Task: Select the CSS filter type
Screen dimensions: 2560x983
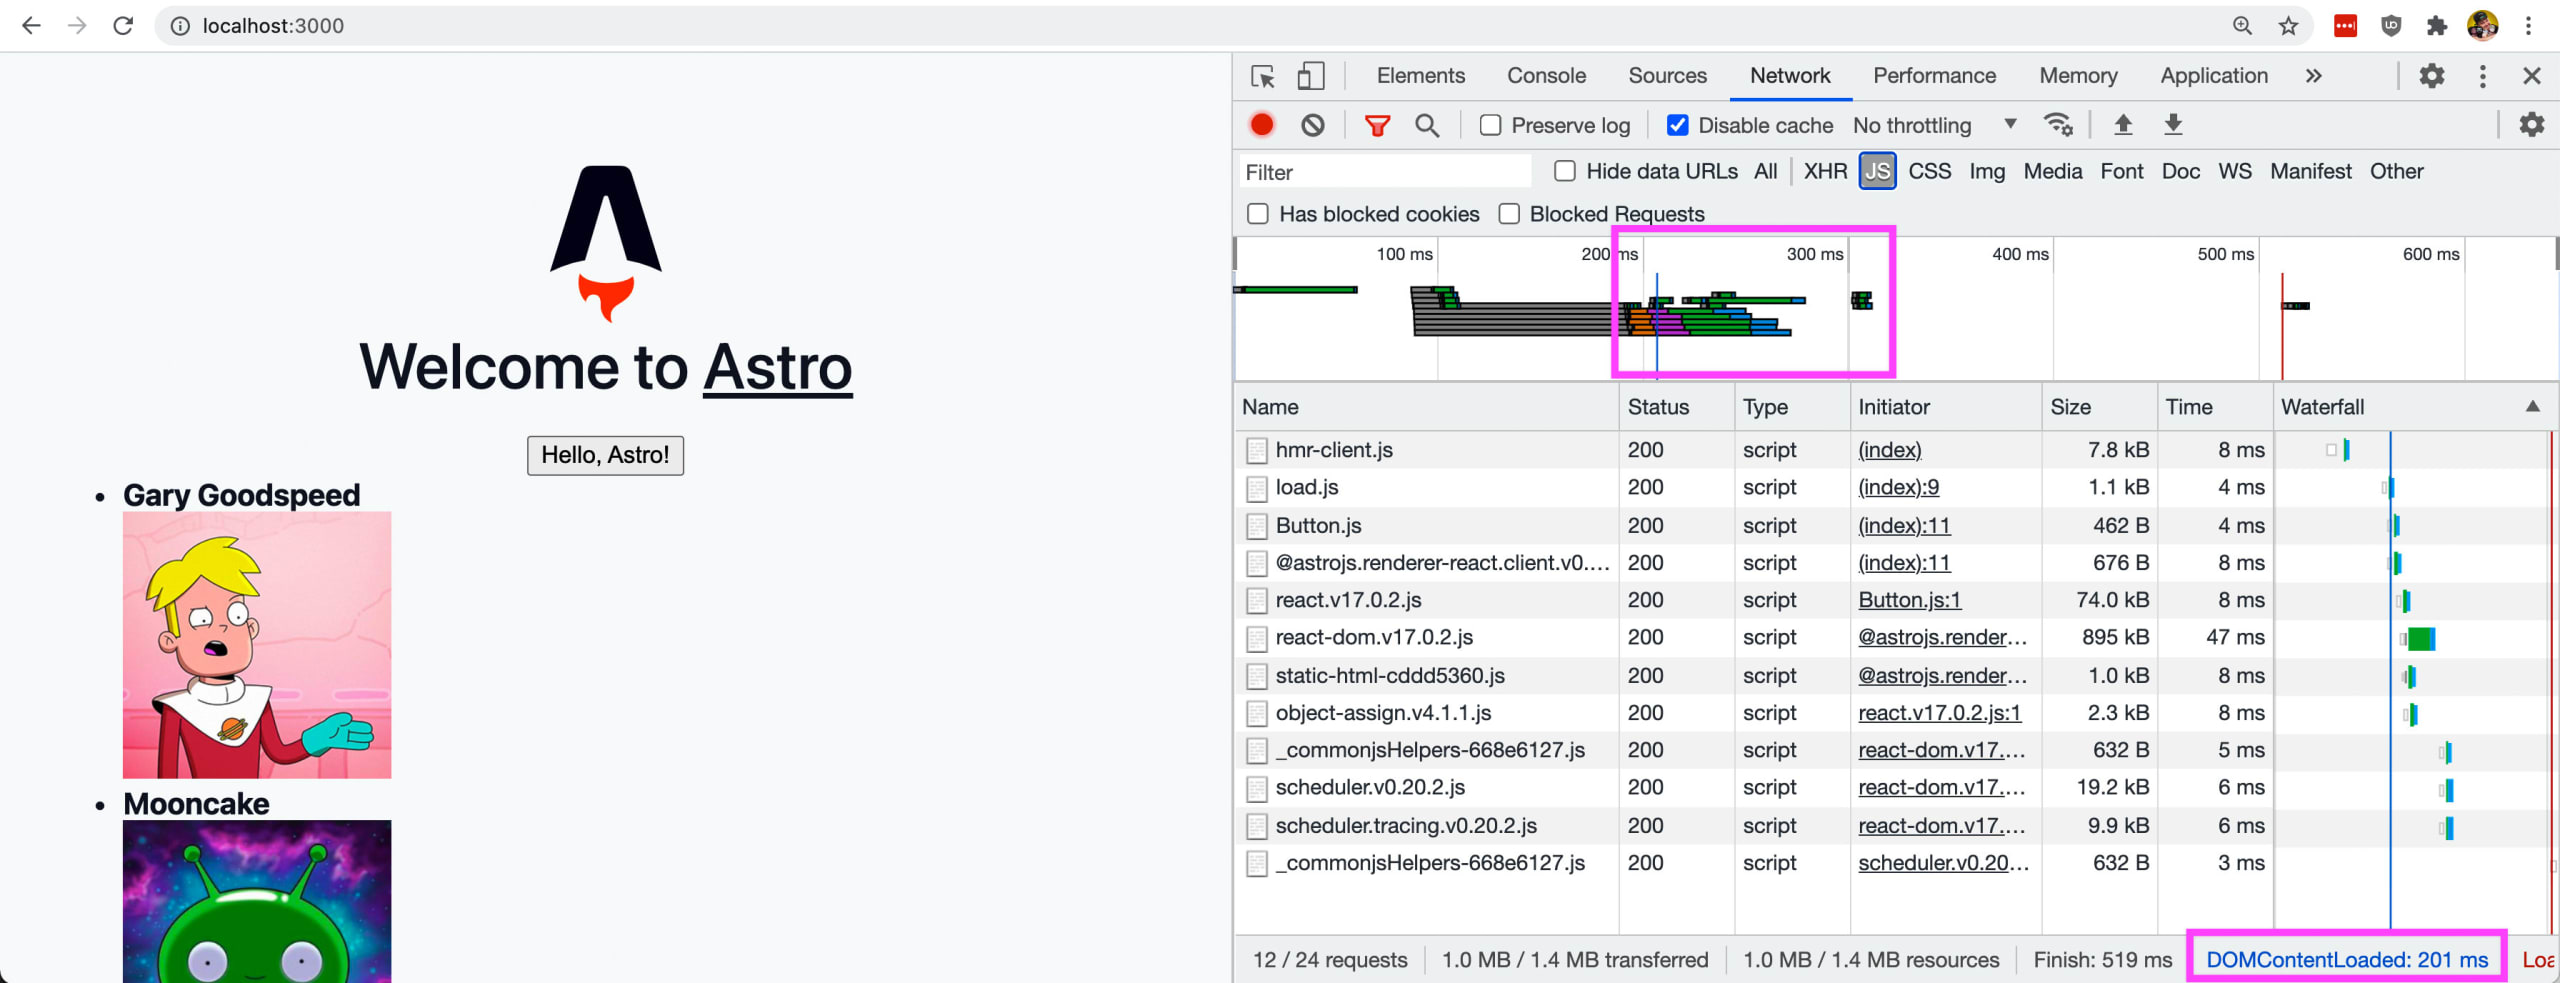Action: pos(1929,171)
